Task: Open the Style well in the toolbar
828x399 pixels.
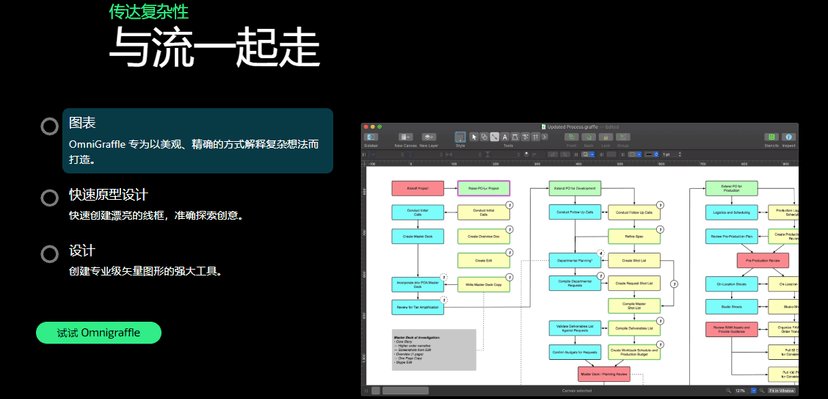Action: (460, 137)
